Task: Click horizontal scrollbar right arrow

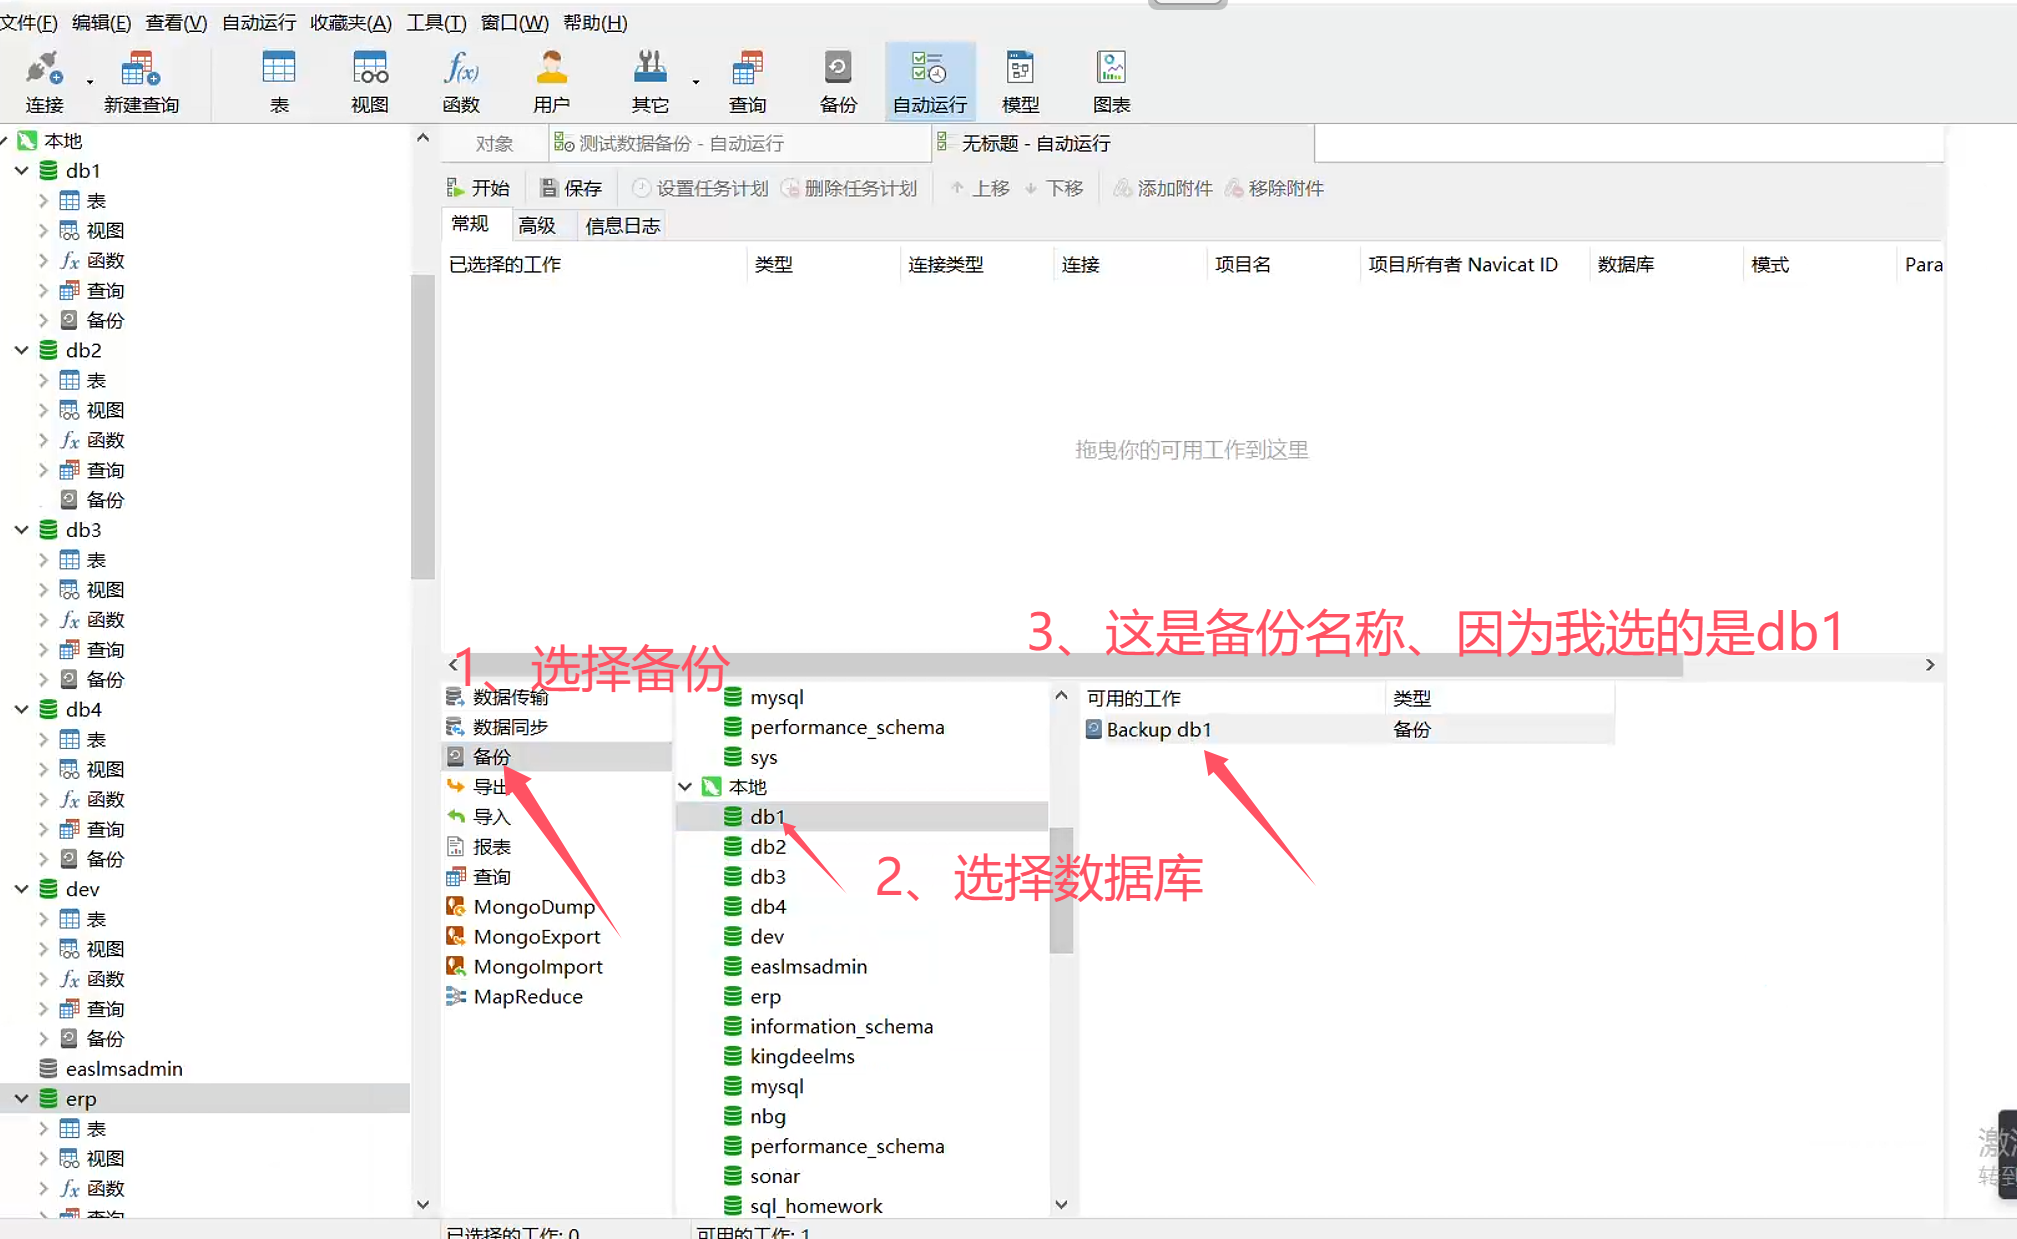Action: point(1930,665)
